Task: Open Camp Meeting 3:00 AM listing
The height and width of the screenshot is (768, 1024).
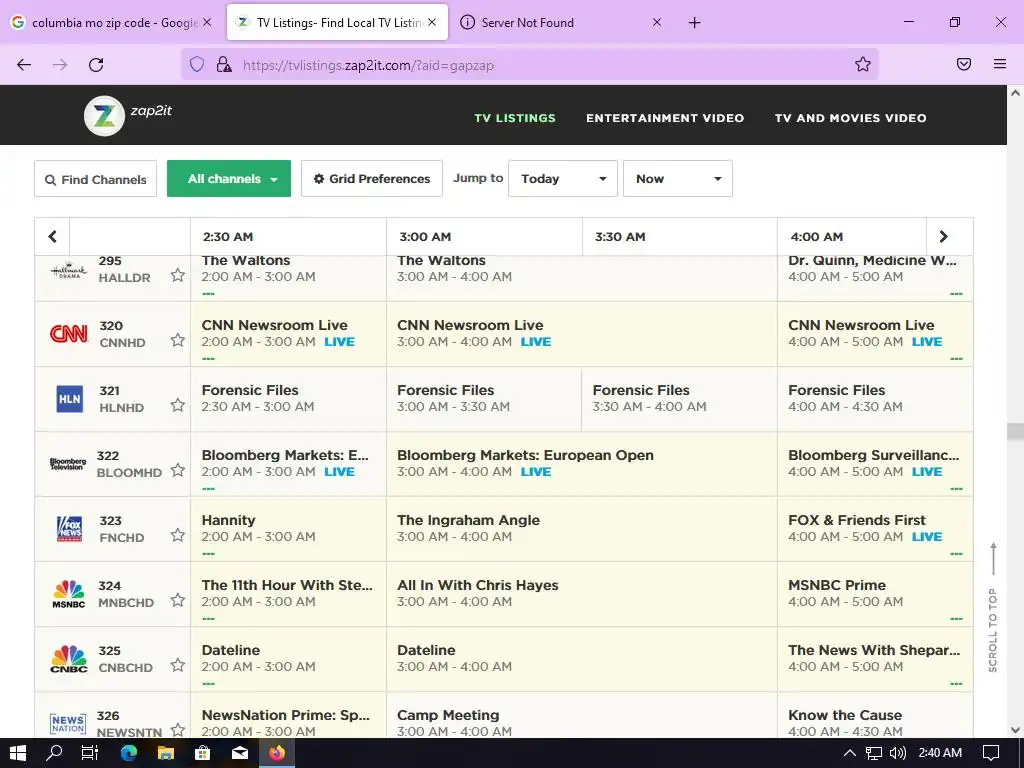Action: click(582, 715)
